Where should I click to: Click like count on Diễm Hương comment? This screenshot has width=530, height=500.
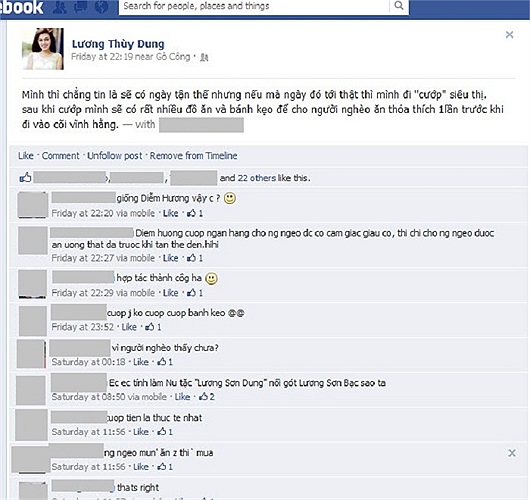tap(195, 213)
